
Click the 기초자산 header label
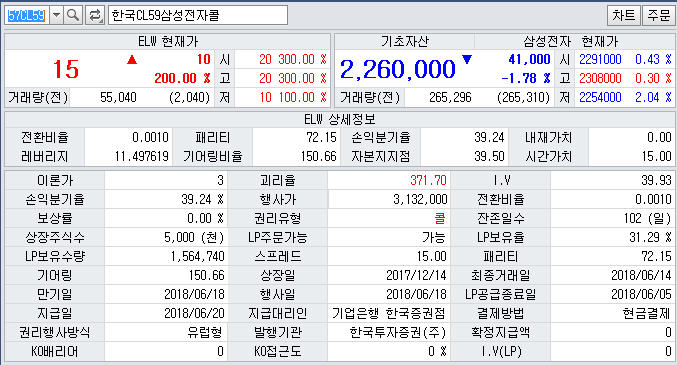[405, 41]
